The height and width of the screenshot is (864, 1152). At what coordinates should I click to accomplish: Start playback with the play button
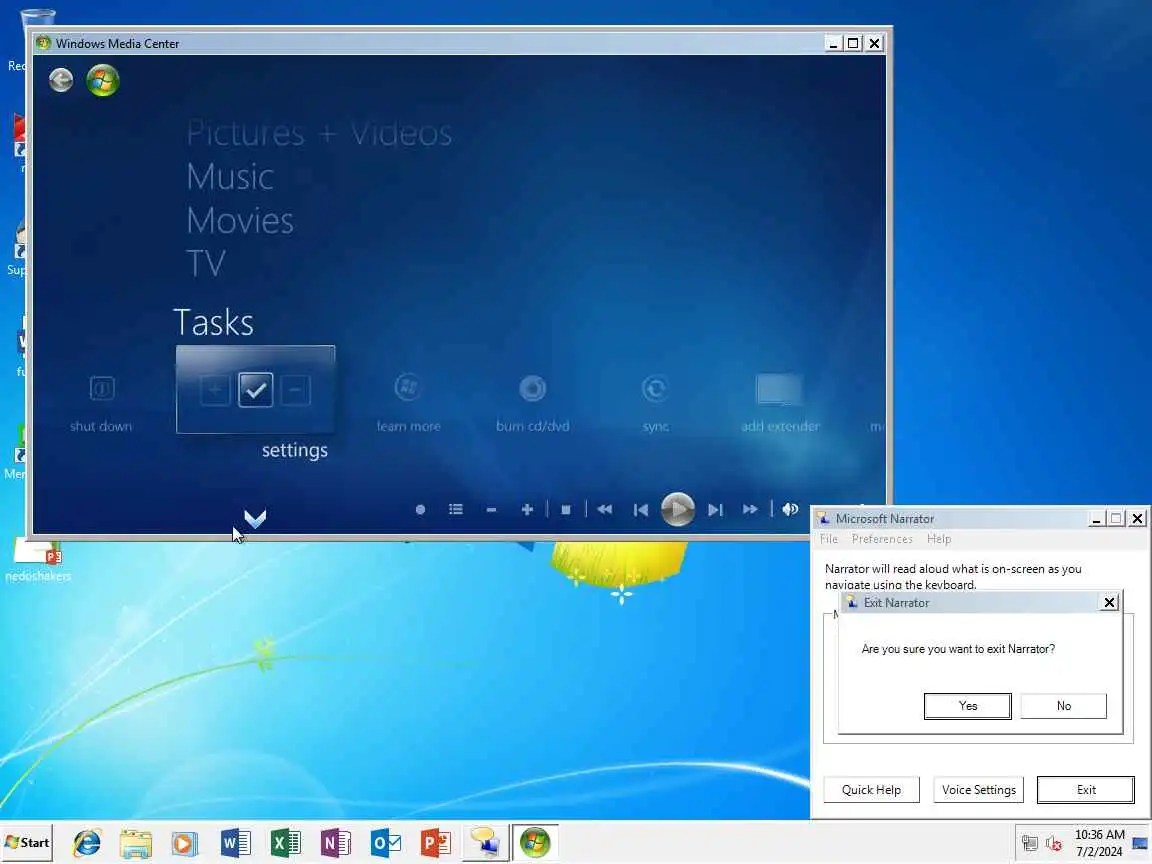click(x=677, y=509)
